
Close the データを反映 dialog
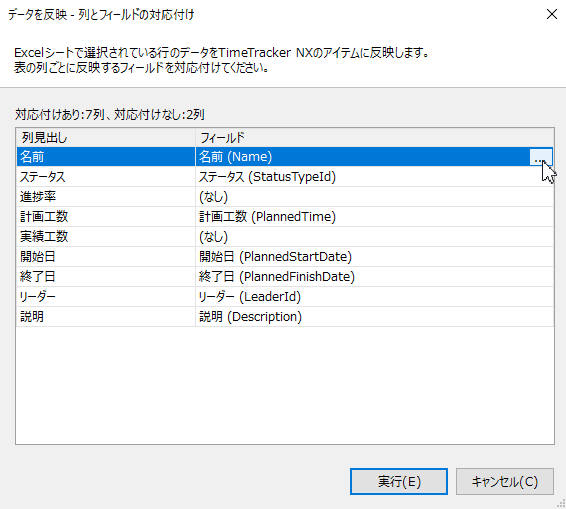[x=552, y=14]
